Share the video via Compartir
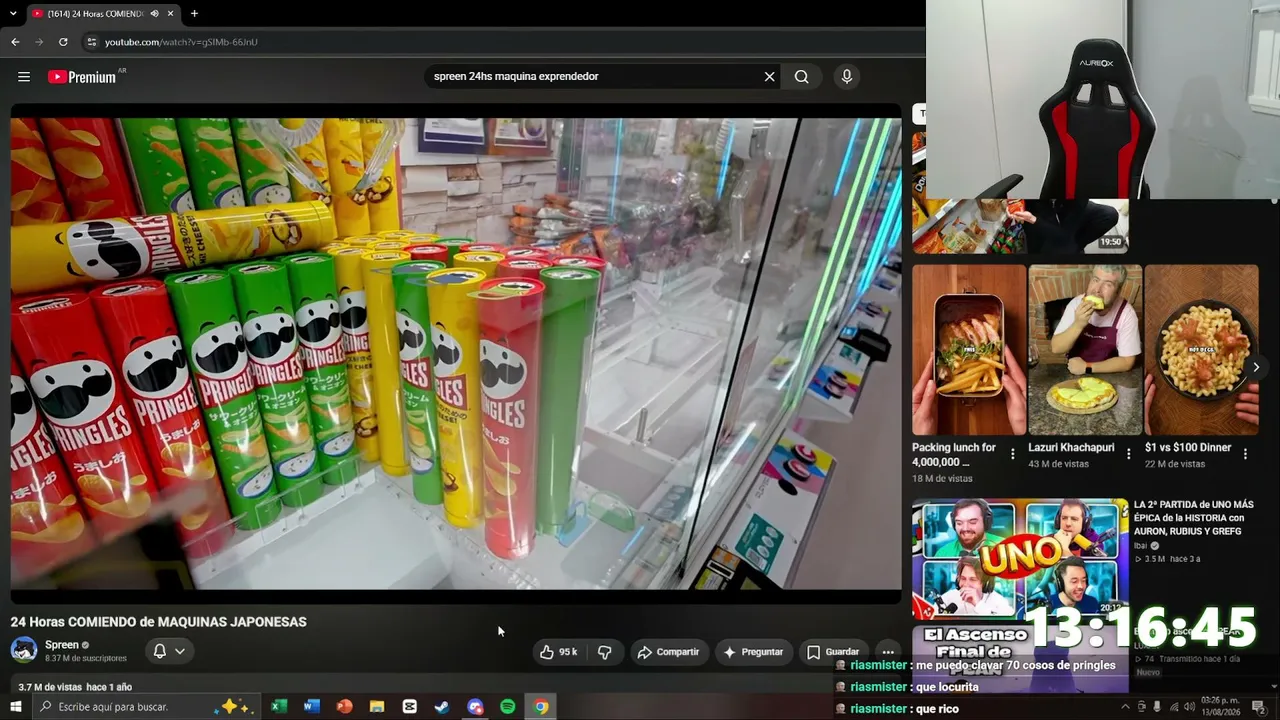The width and height of the screenshot is (1280, 720). [669, 652]
